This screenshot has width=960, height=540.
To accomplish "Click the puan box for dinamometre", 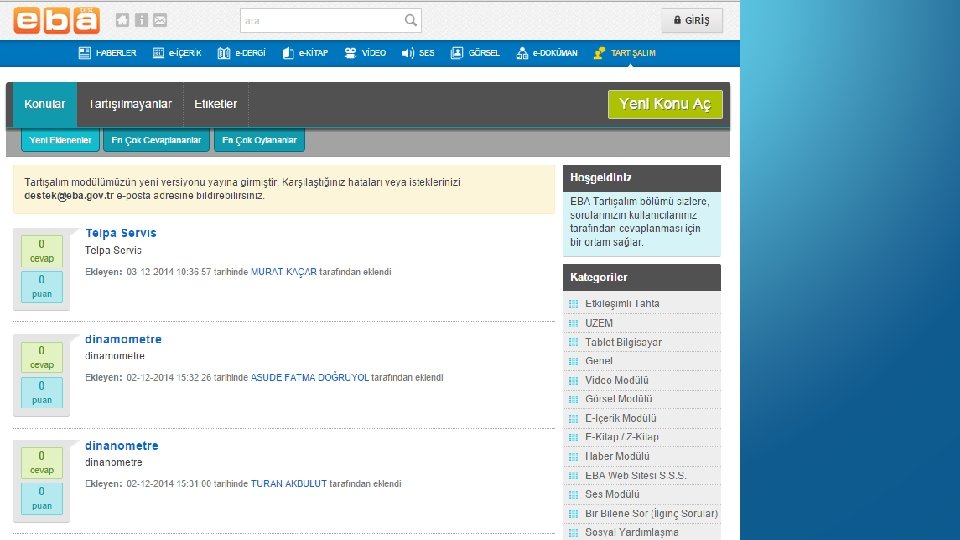I will (x=42, y=392).
